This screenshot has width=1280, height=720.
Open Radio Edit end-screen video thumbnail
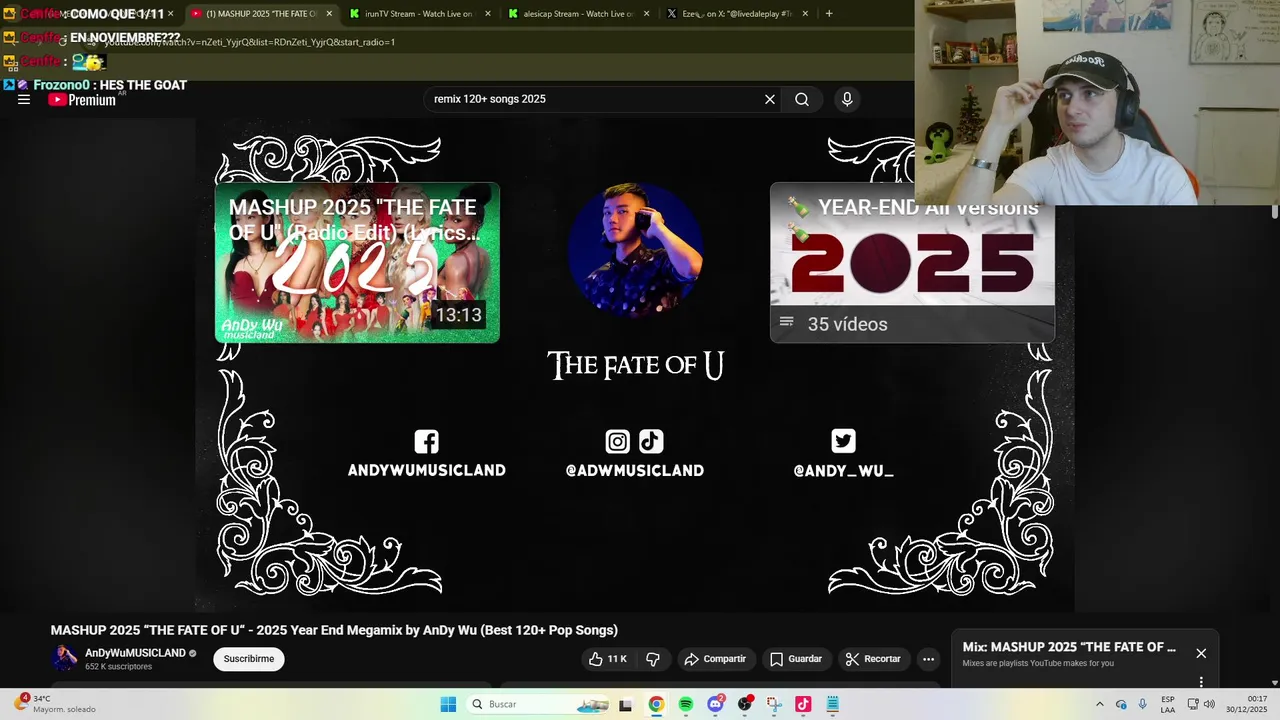click(357, 263)
